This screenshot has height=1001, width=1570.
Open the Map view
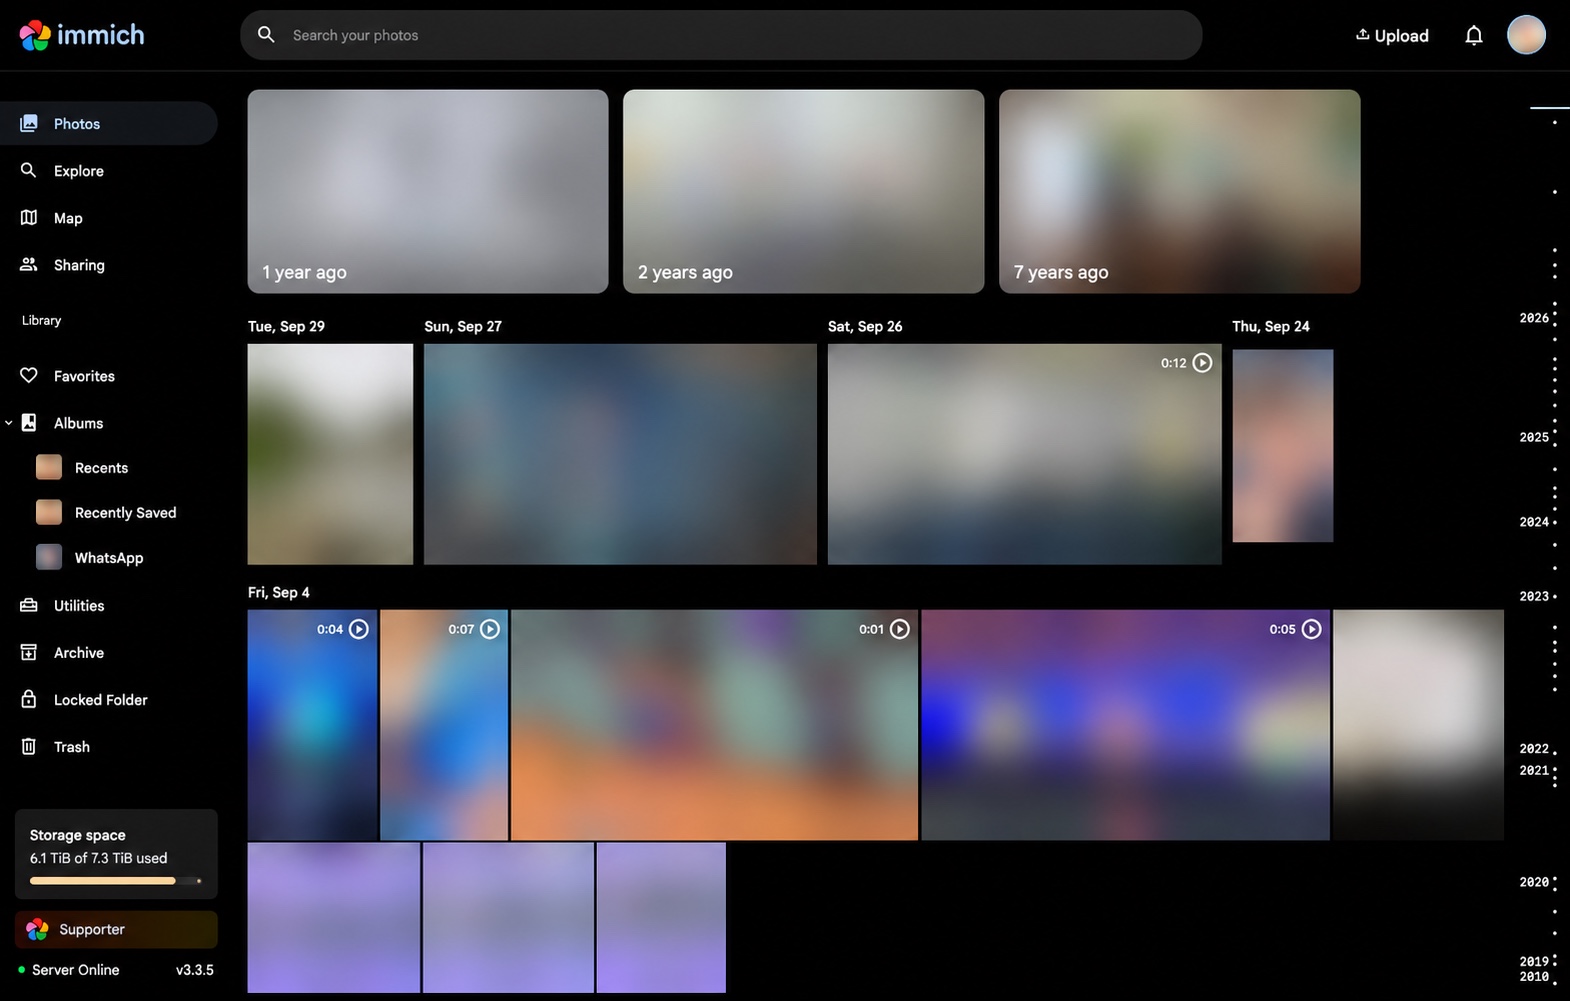[109, 218]
